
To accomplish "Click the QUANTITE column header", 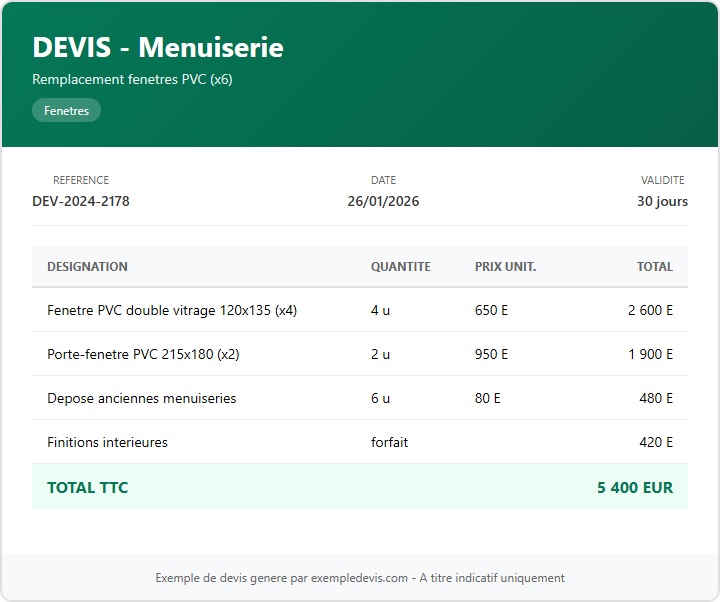I will point(400,267).
